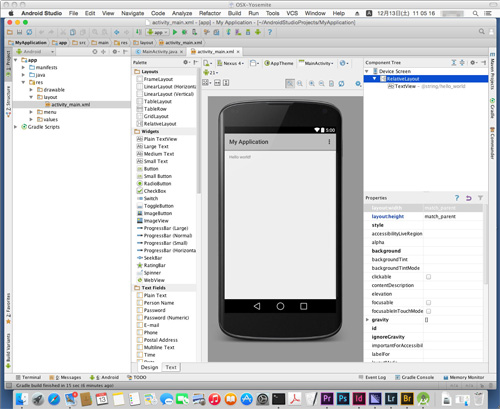Click the Palette settings gear icon
Screen dimensions: 500x409
point(186,62)
